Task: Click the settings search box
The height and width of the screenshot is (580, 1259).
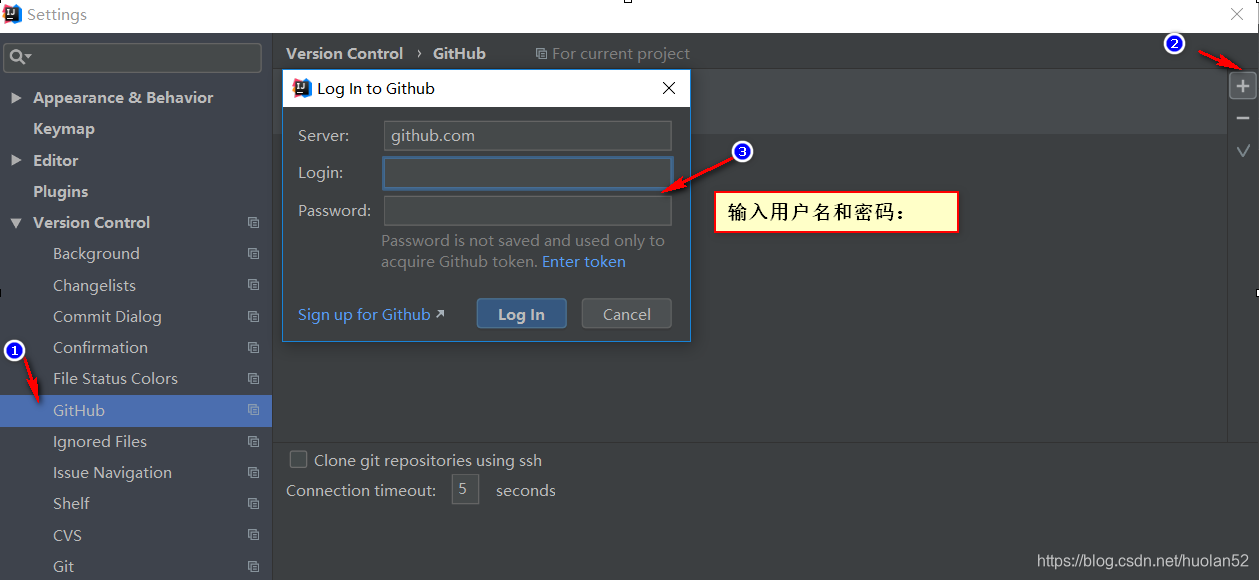Action: (132, 57)
